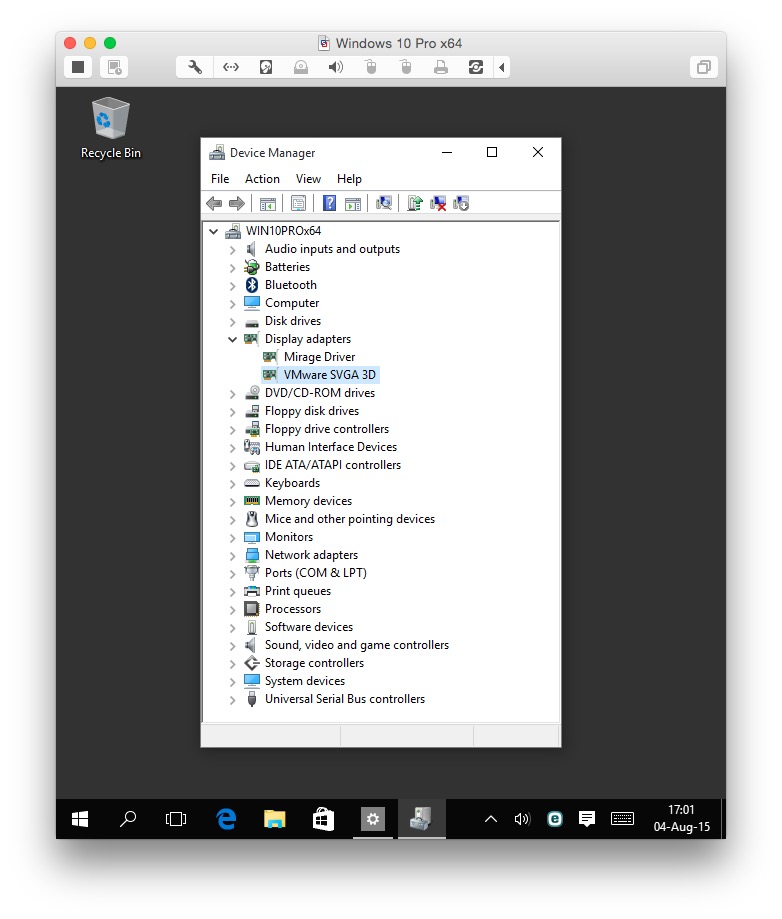Open Task View on the taskbar
This screenshot has width=782, height=919.
[176, 819]
